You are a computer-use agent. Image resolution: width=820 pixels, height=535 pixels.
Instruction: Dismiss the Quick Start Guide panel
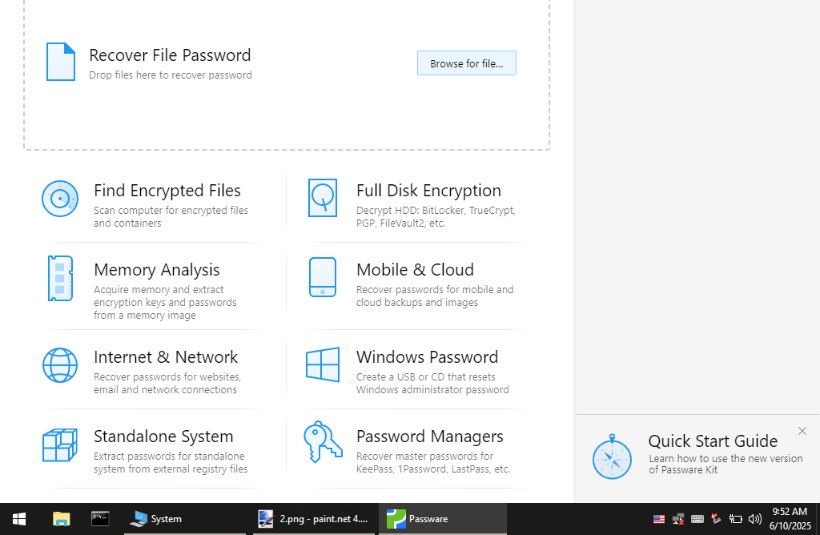pyautogui.click(x=802, y=431)
